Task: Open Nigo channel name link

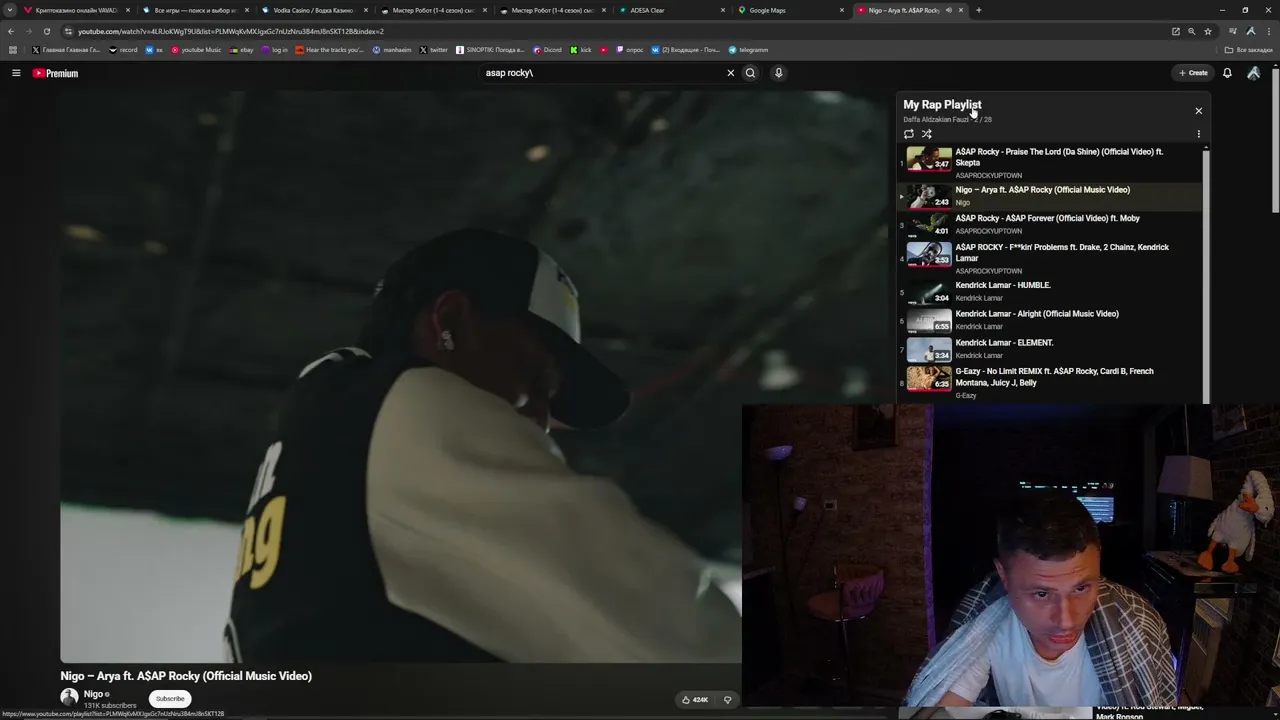Action: pos(93,694)
